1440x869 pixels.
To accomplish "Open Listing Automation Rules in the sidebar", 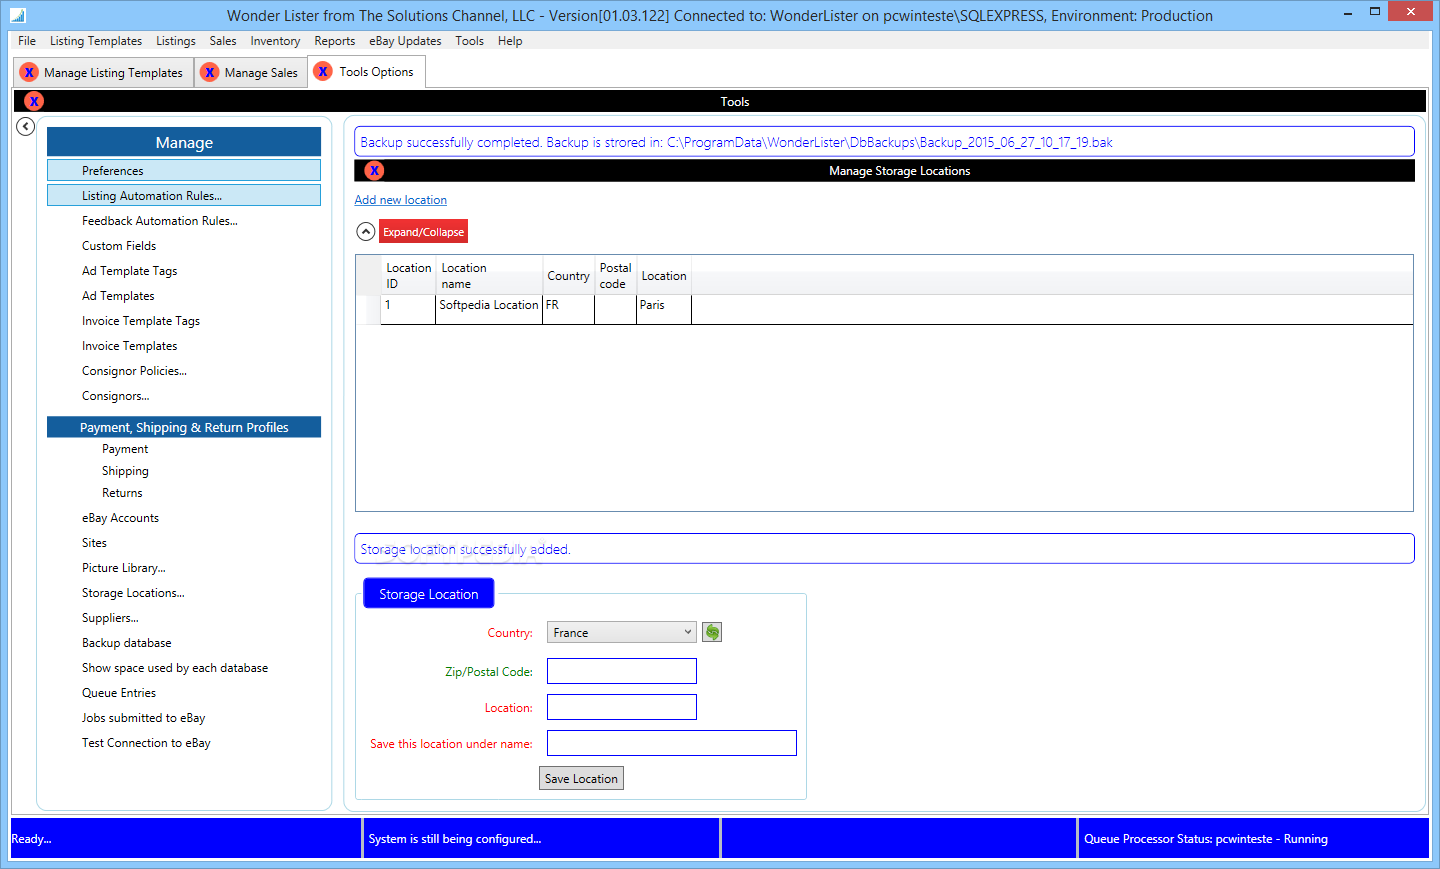I will coord(184,196).
